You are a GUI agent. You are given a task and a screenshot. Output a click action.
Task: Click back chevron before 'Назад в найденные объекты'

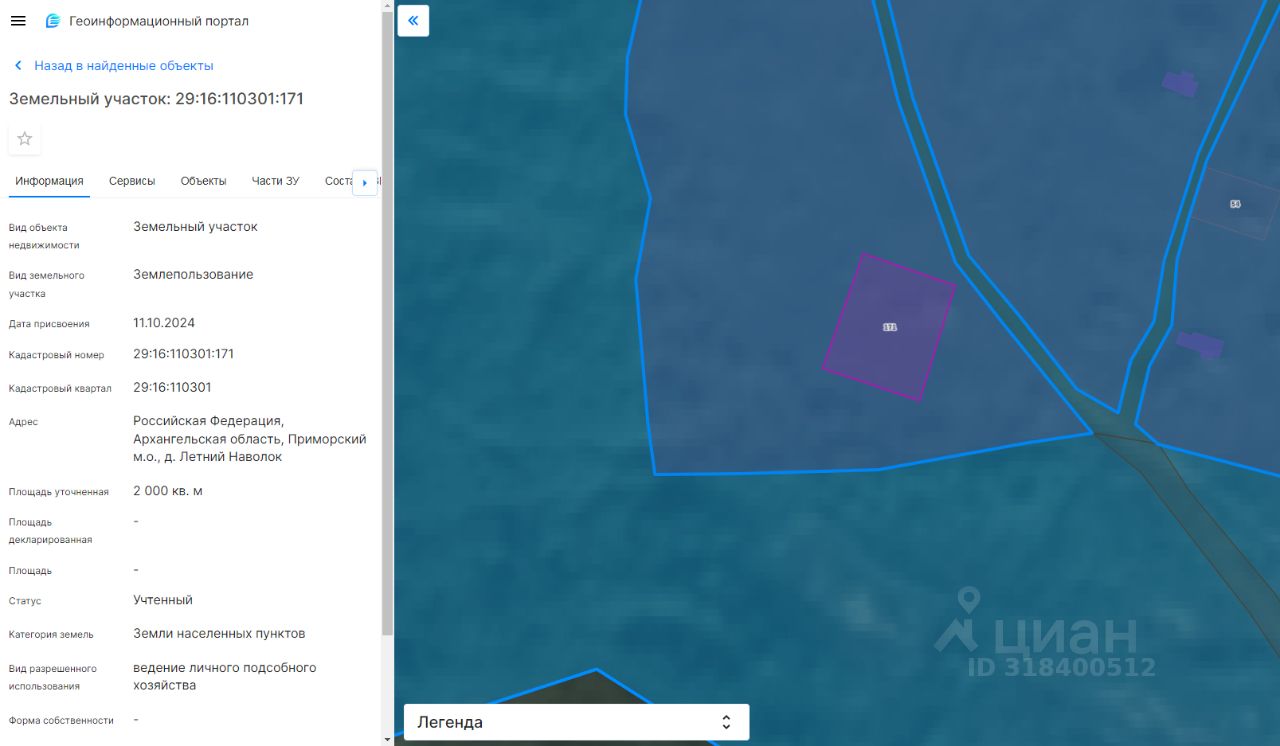[x=18, y=66]
